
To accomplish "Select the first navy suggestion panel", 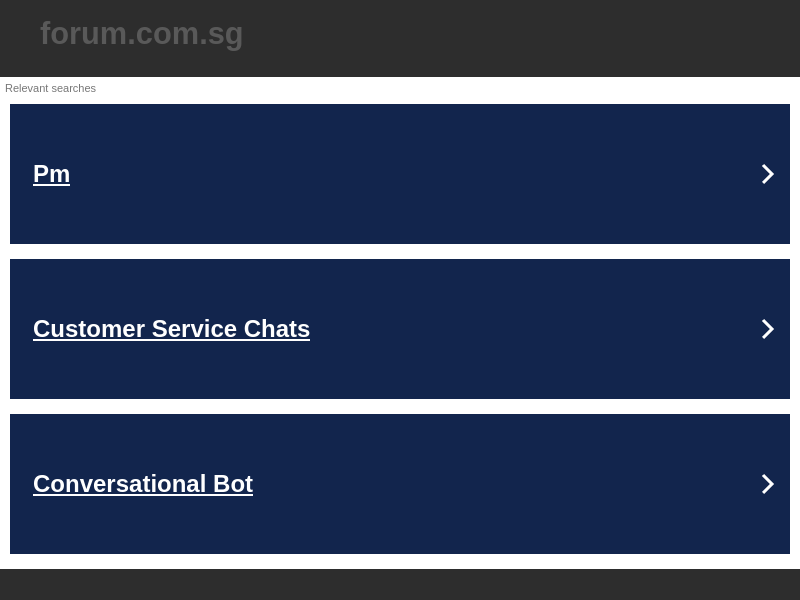I will 400,173.
